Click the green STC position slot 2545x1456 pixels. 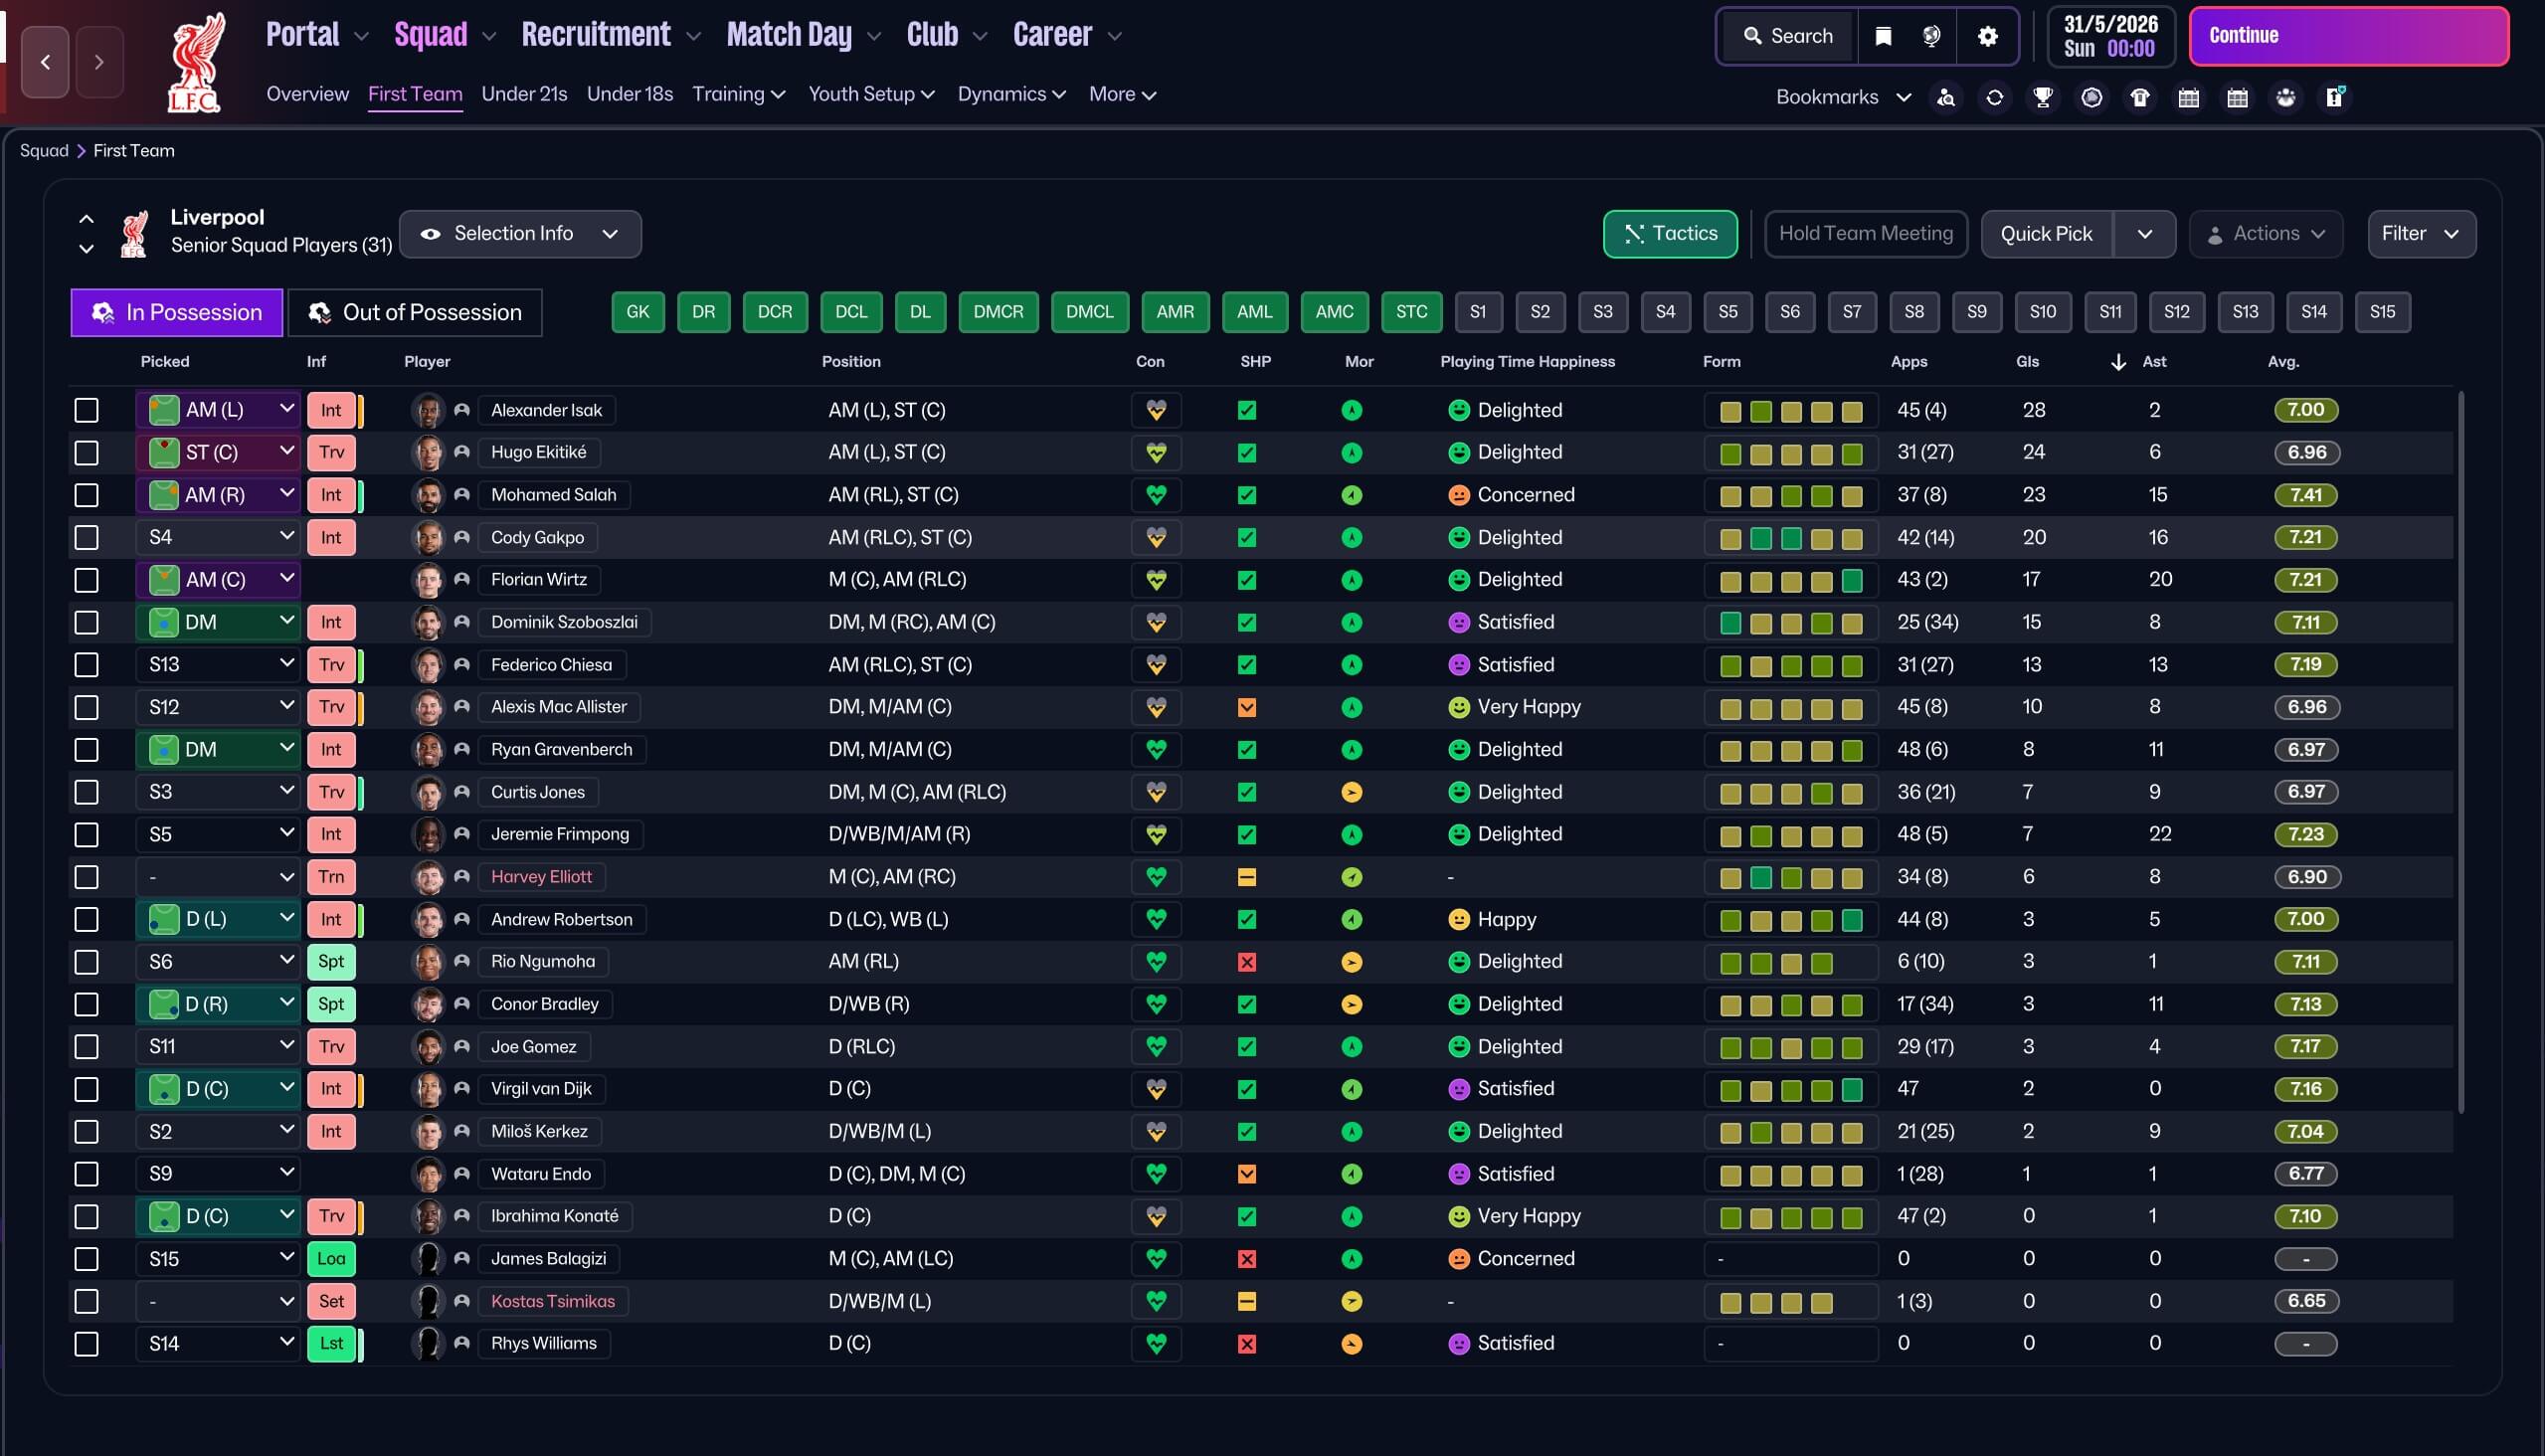coord(1411,312)
